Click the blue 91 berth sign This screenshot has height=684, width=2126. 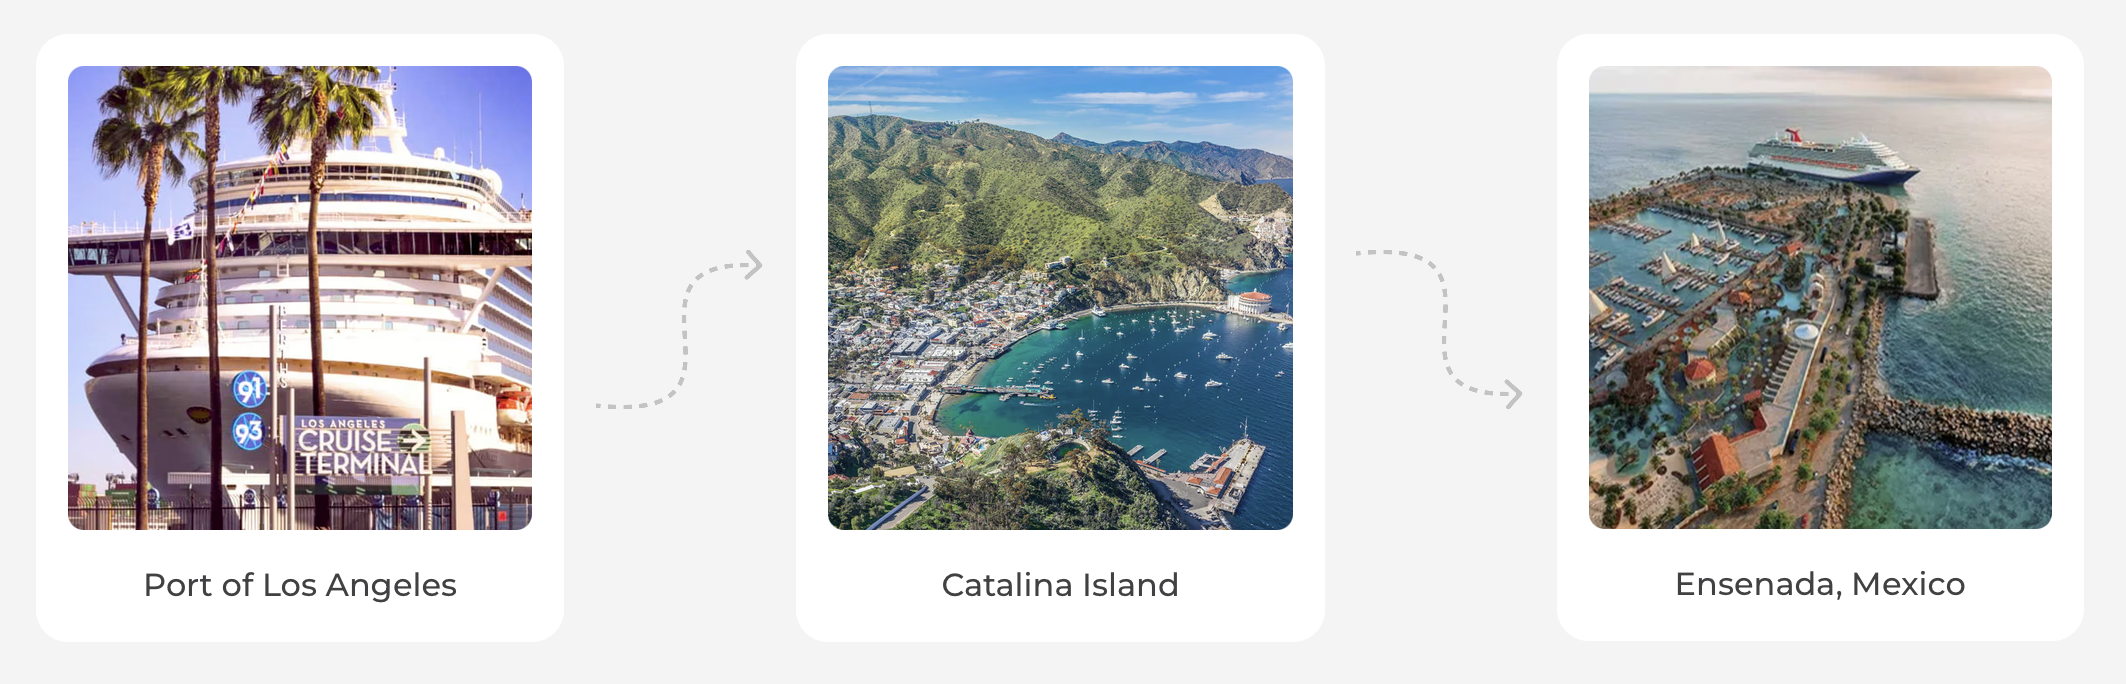click(249, 389)
